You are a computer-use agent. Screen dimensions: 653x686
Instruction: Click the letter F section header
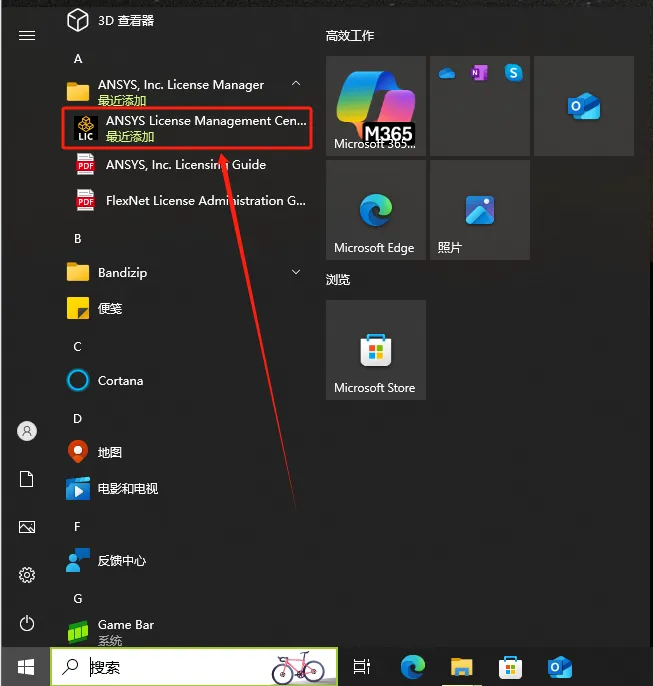click(x=77, y=527)
